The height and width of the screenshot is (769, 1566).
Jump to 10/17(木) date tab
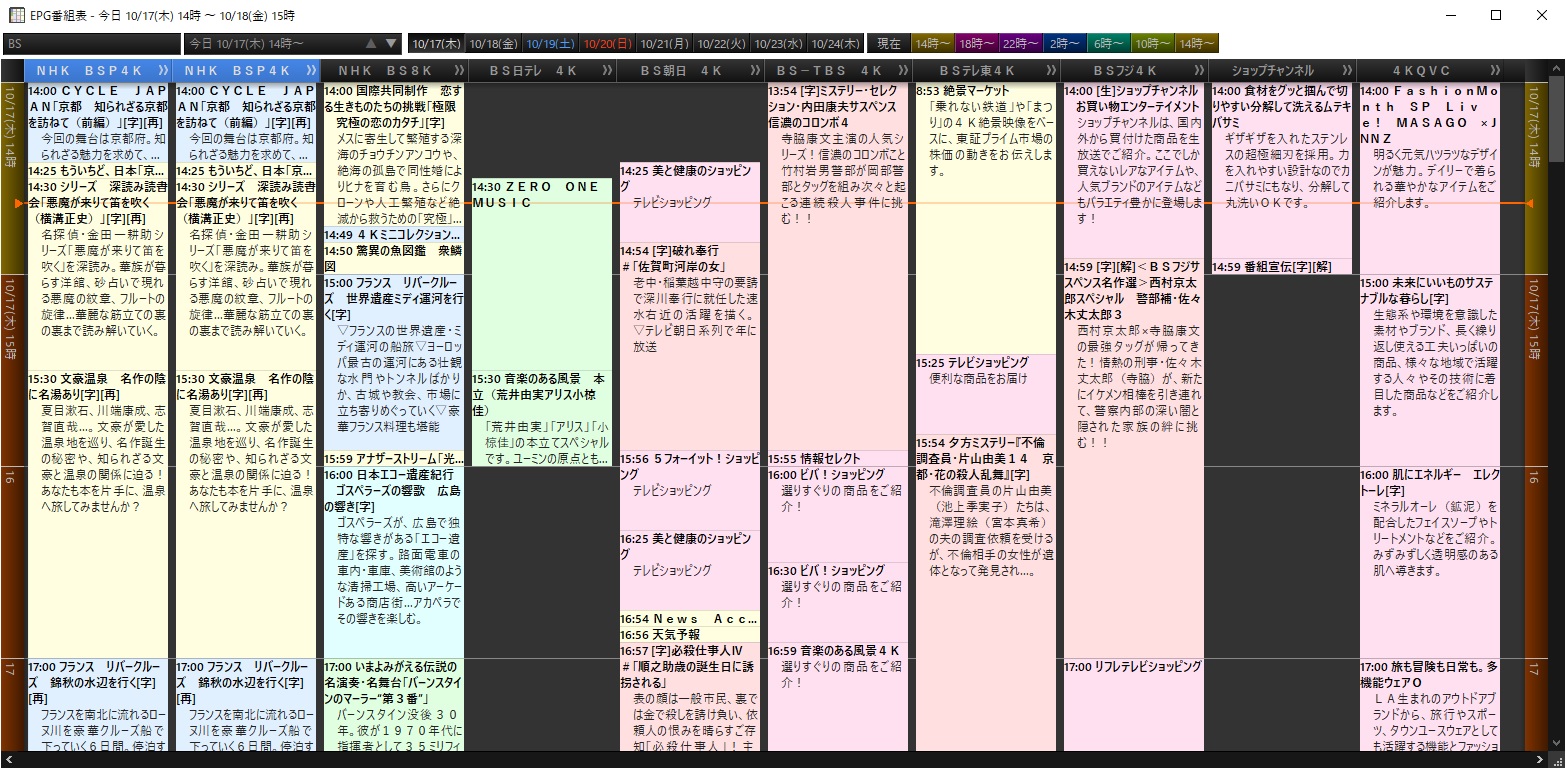point(436,44)
